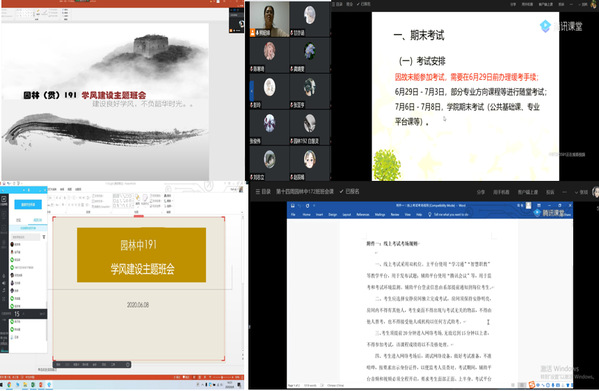Click 分享 in the lower Tencent Classroom bar
Screen dimensions: 599x391
[x=481, y=192]
